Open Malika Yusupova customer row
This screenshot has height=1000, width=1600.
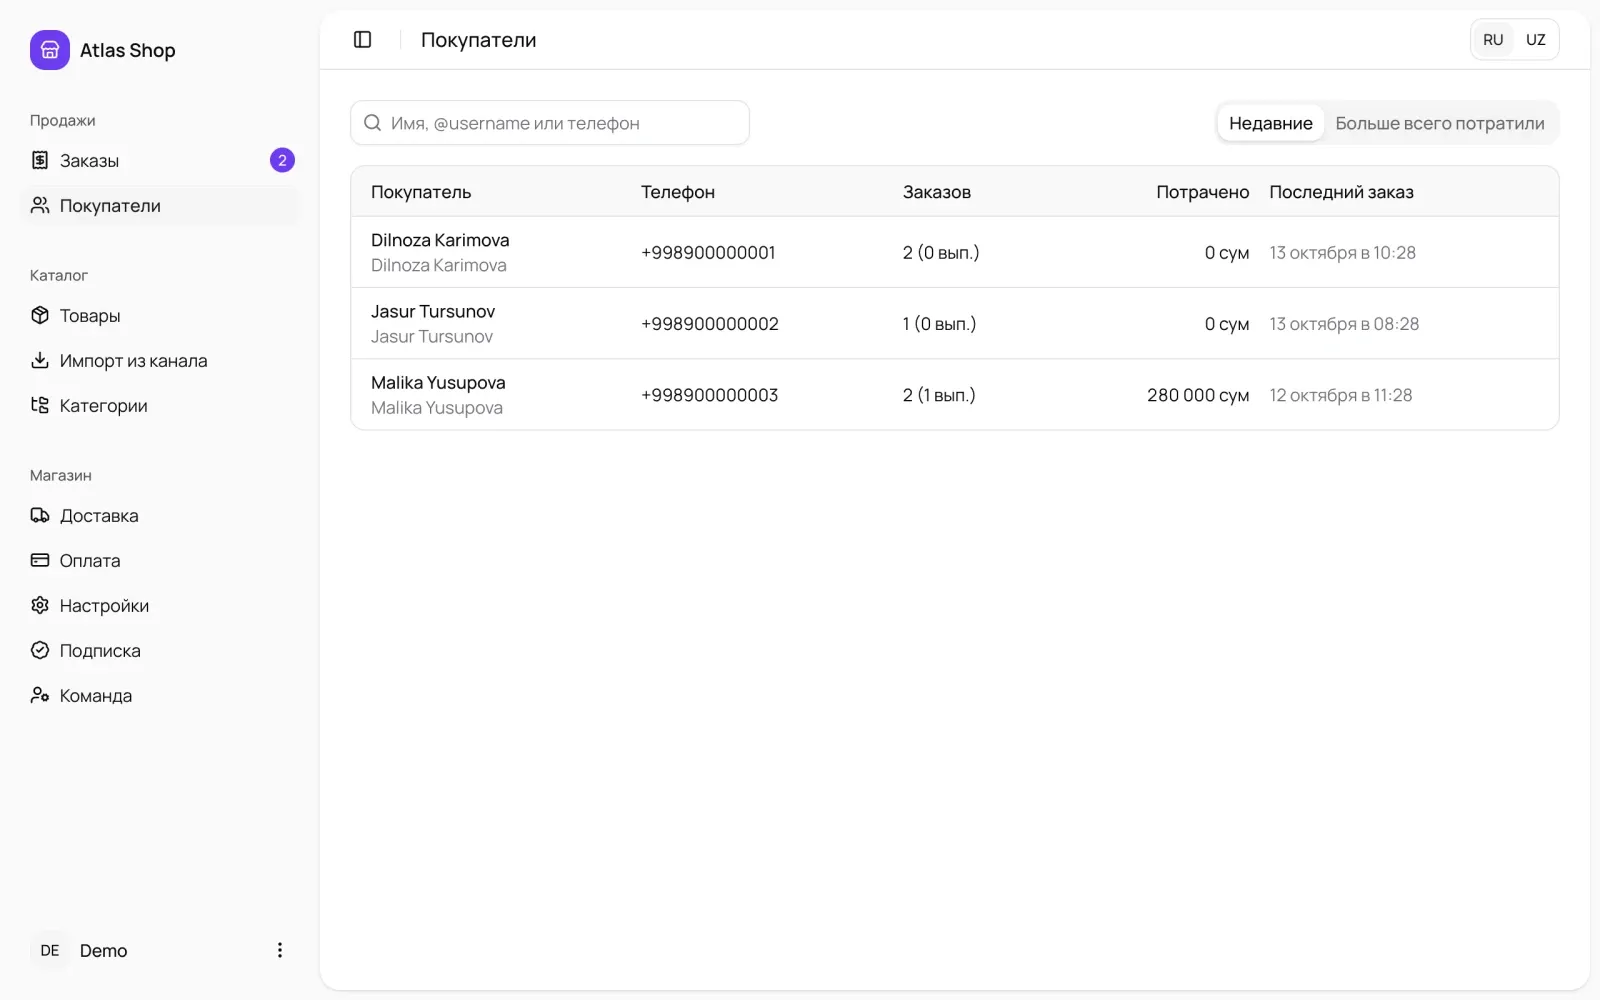coord(955,394)
